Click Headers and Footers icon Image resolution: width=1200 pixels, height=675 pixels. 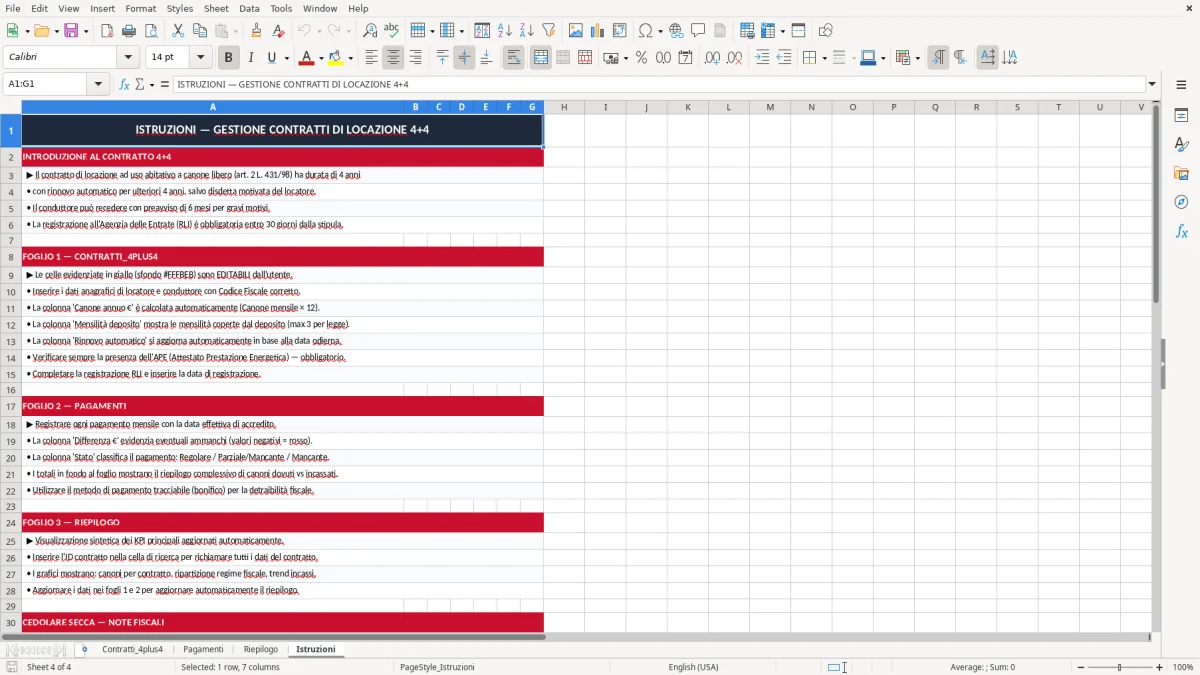click(720, 31)
